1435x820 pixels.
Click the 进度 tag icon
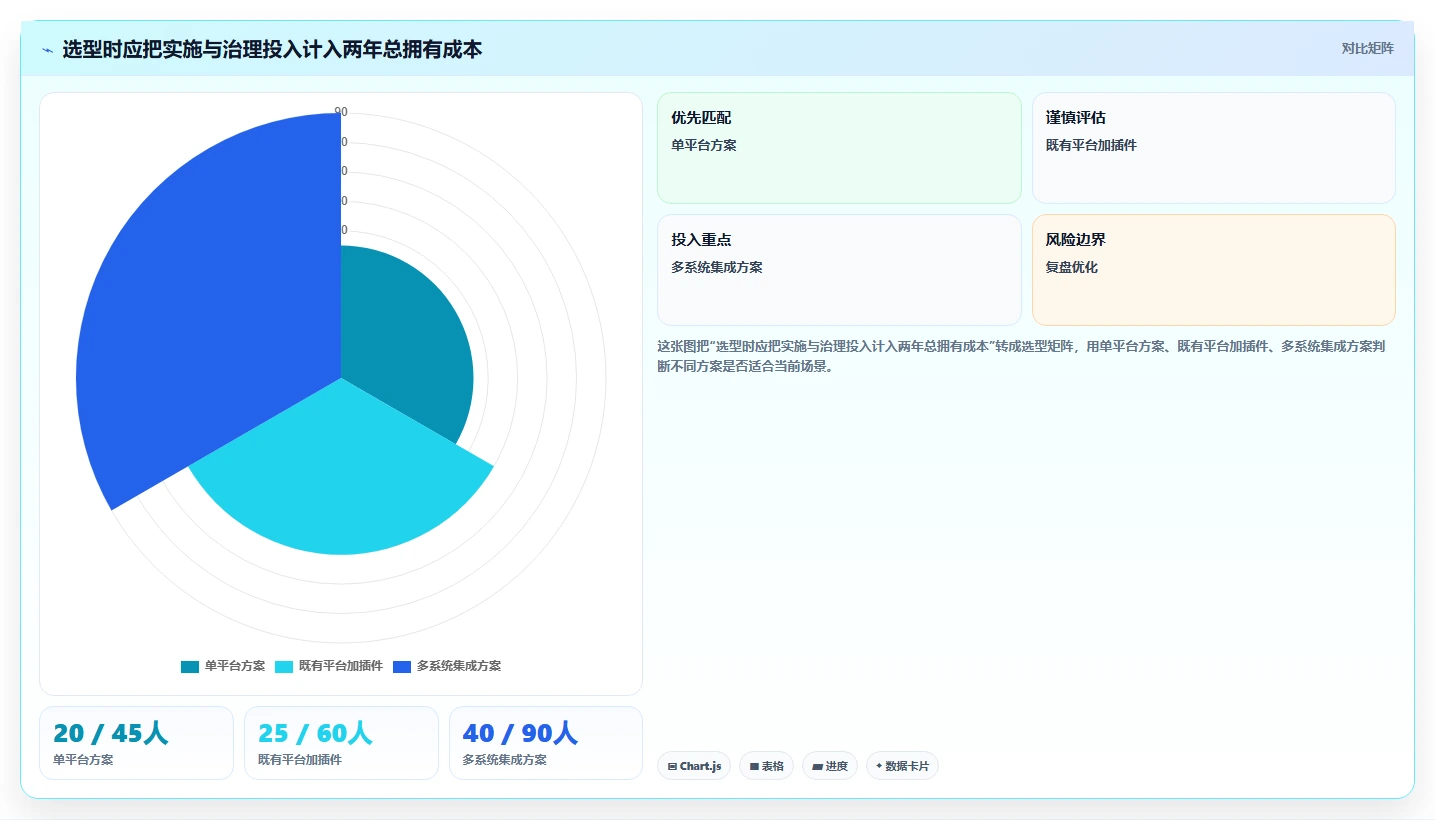[x=817, y=767]
